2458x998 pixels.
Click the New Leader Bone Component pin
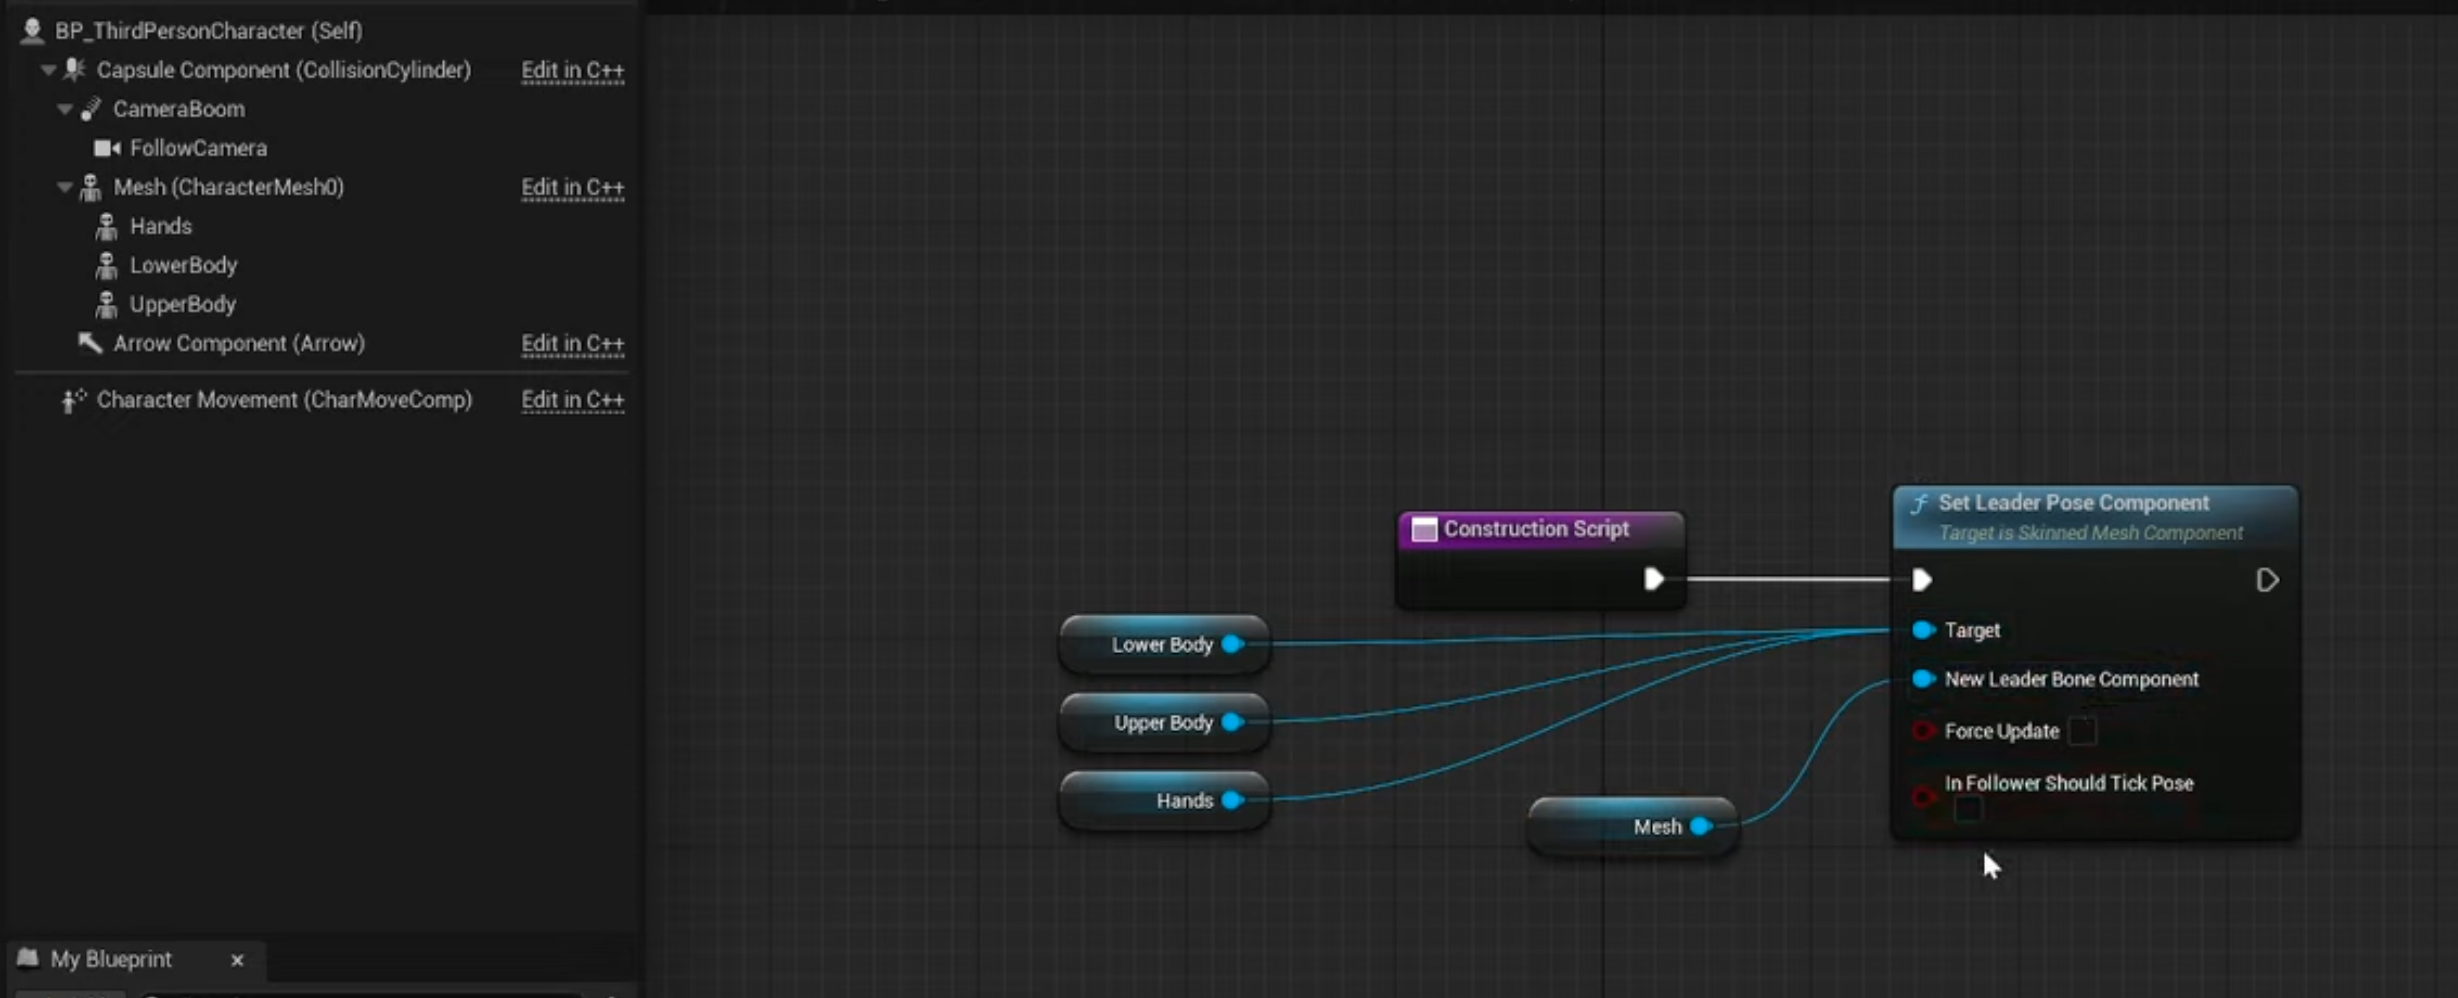click(x=1923, y=679)
